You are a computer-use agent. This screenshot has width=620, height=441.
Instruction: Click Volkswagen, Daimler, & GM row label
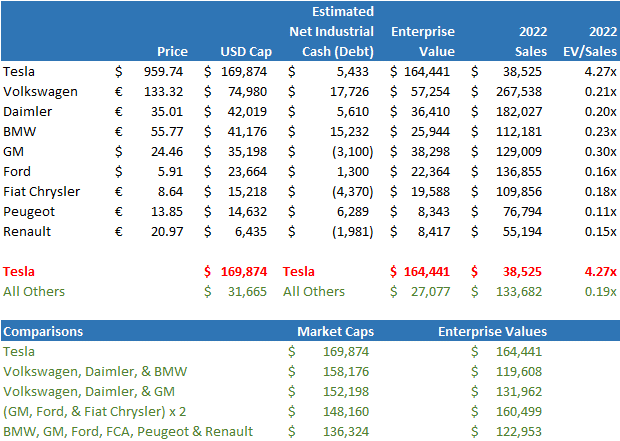point(89,392)
